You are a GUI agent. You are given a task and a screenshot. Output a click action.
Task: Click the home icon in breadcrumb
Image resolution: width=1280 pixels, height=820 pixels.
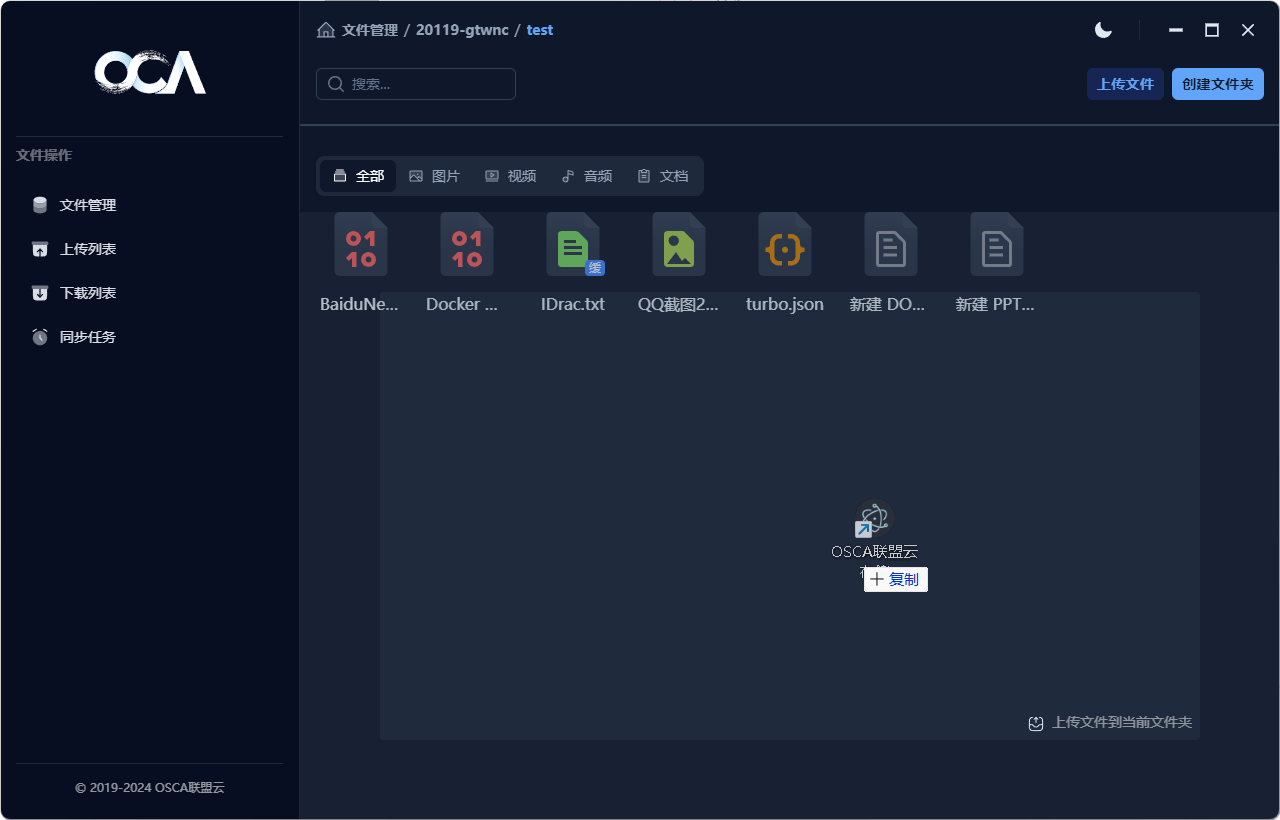pyautogui.click(x=326, y=30)
